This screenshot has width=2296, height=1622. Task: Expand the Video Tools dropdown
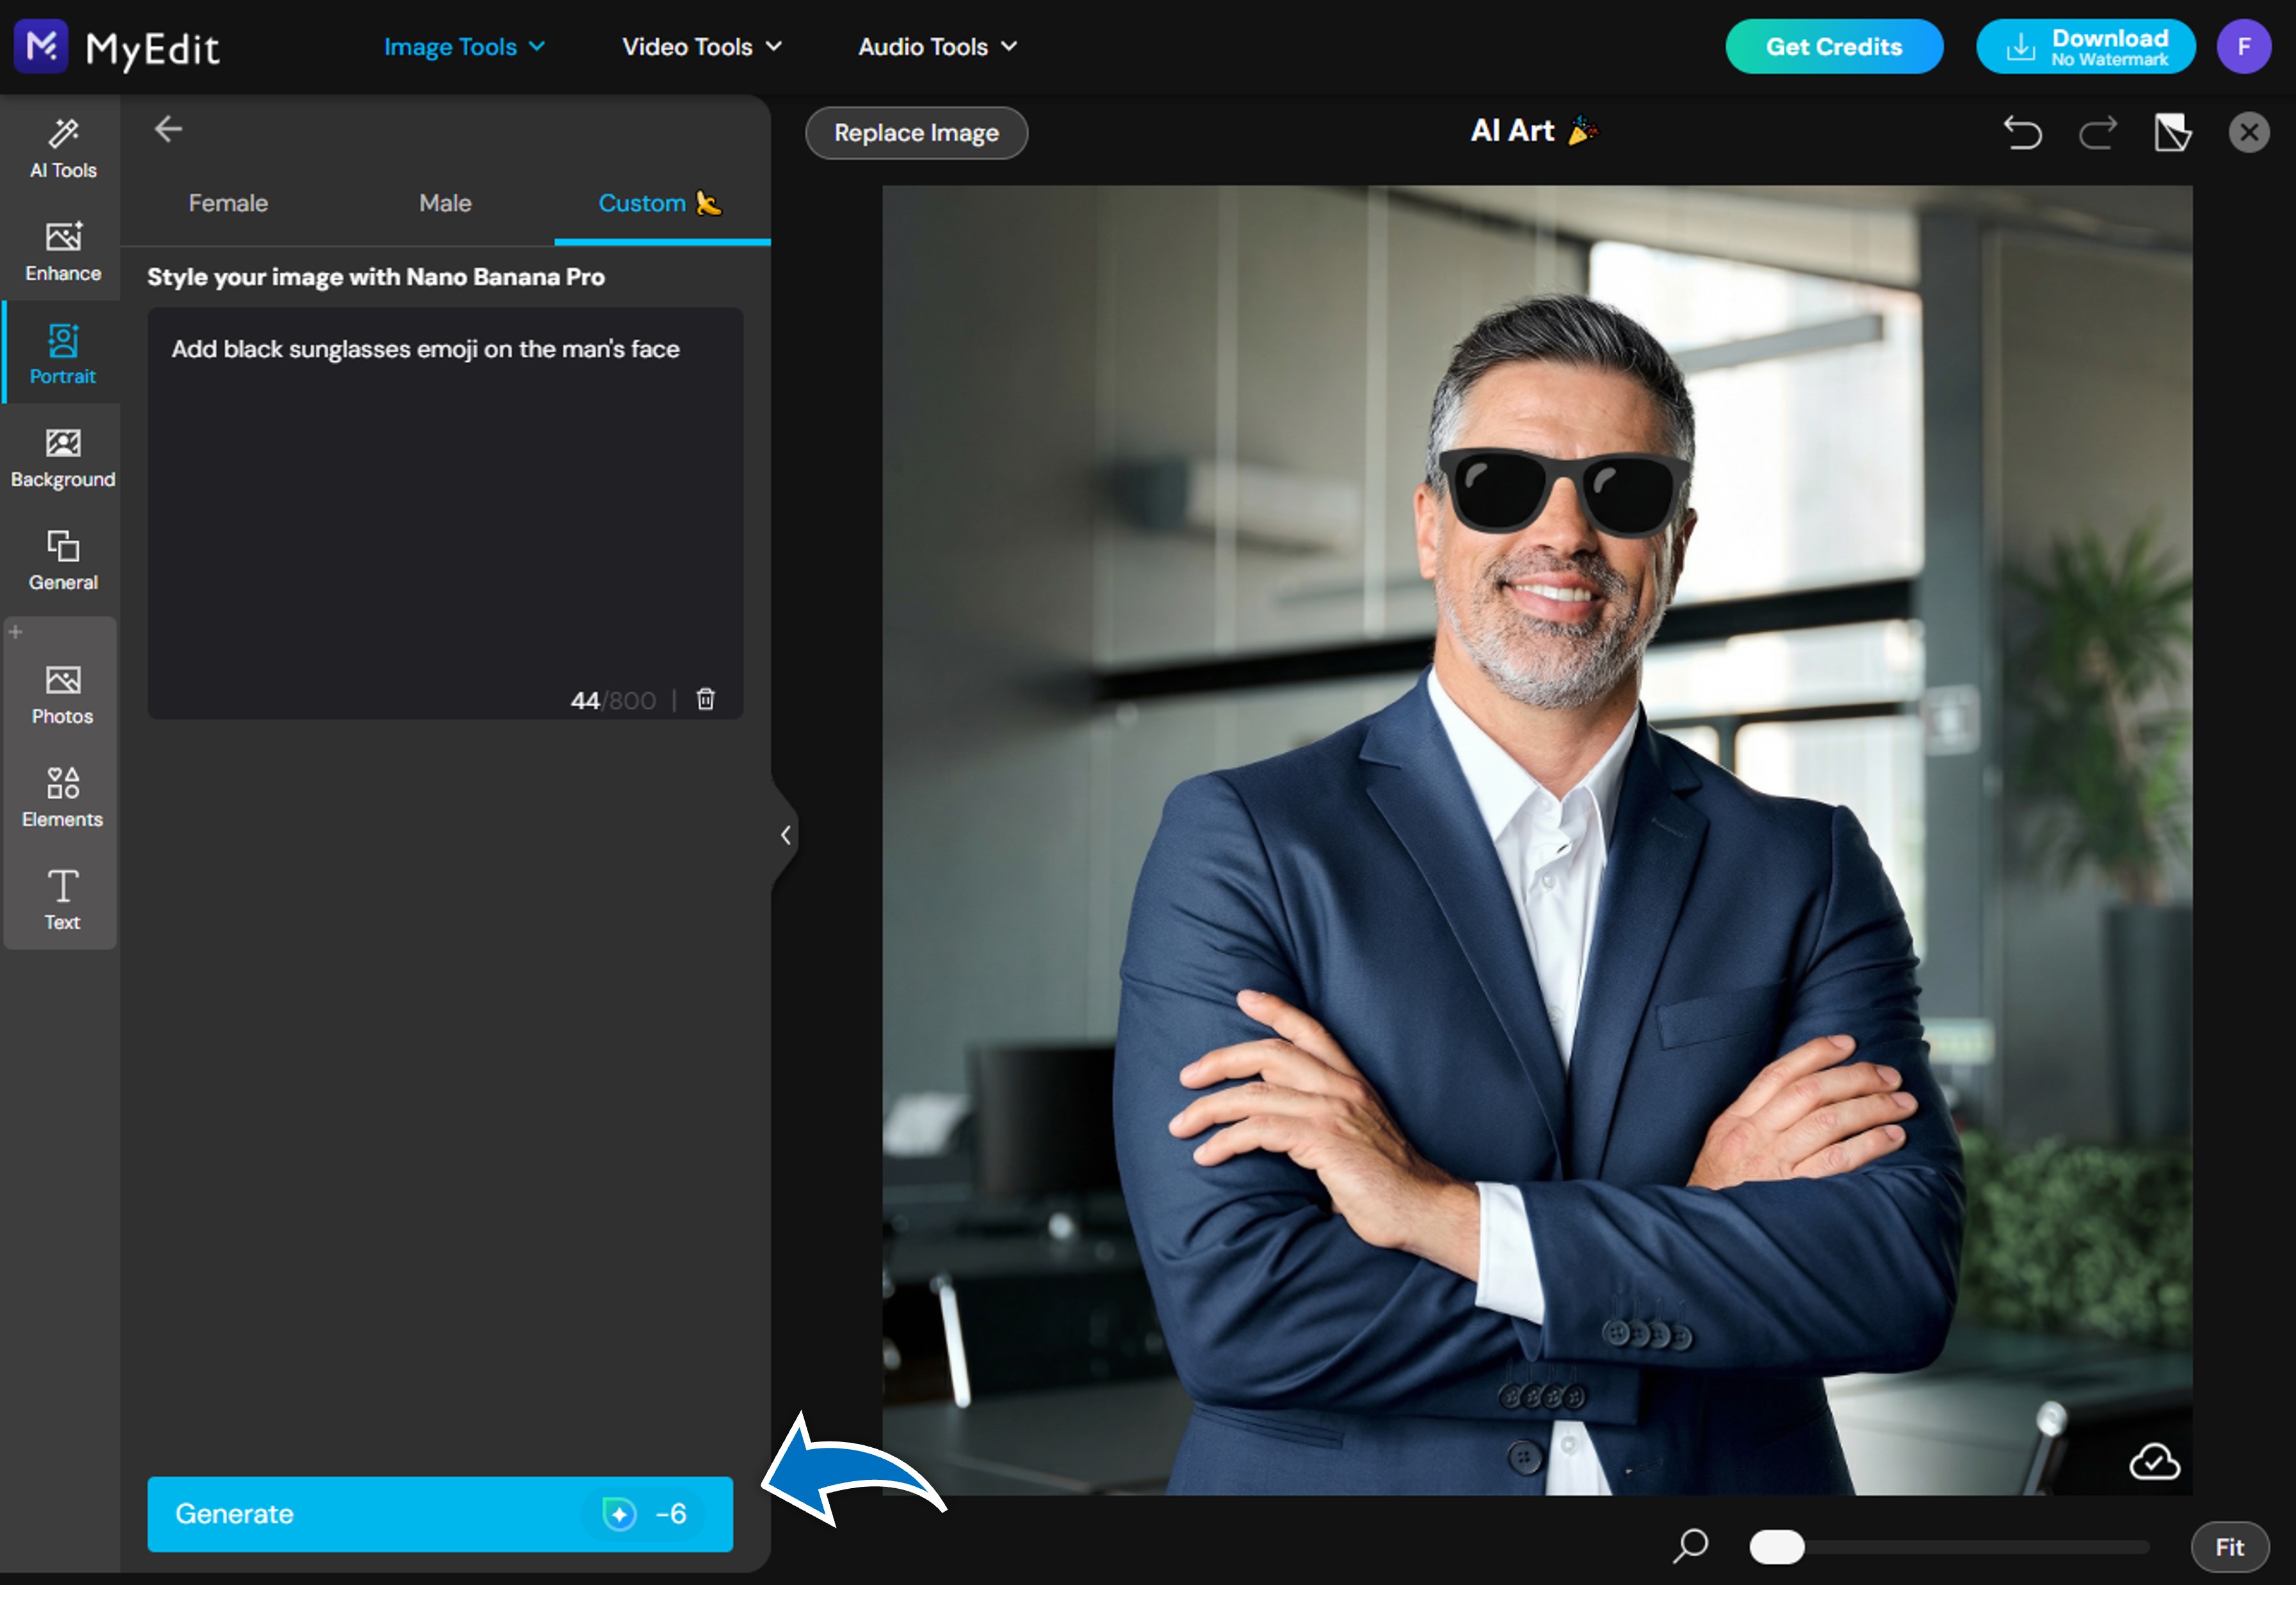pos(701,47)
